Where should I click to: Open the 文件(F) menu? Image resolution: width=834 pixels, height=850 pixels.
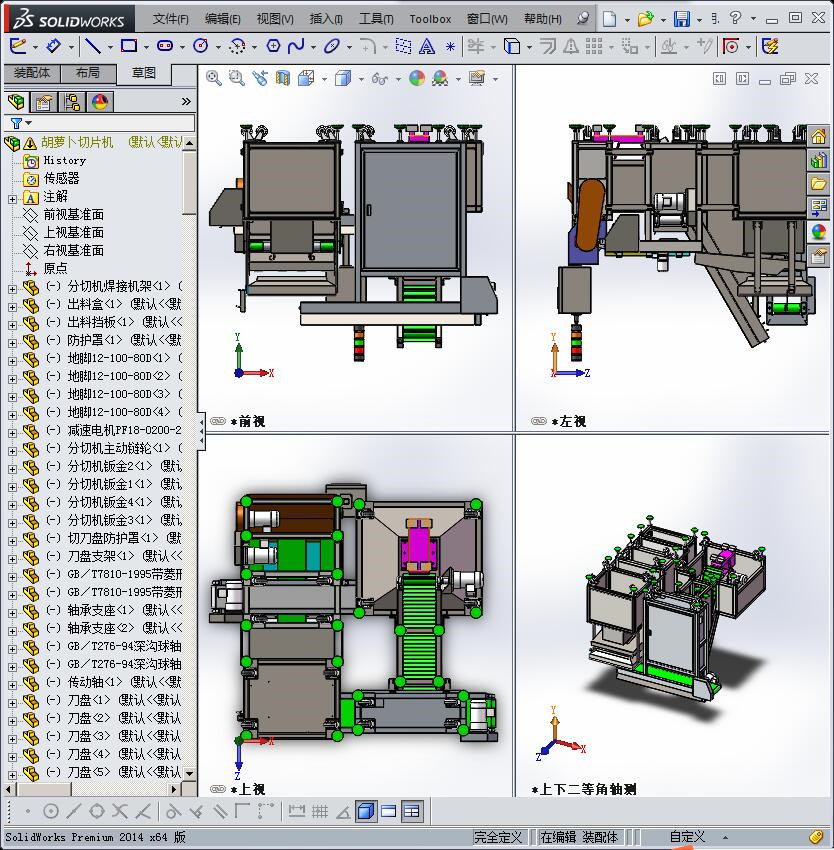pos(170,19)
